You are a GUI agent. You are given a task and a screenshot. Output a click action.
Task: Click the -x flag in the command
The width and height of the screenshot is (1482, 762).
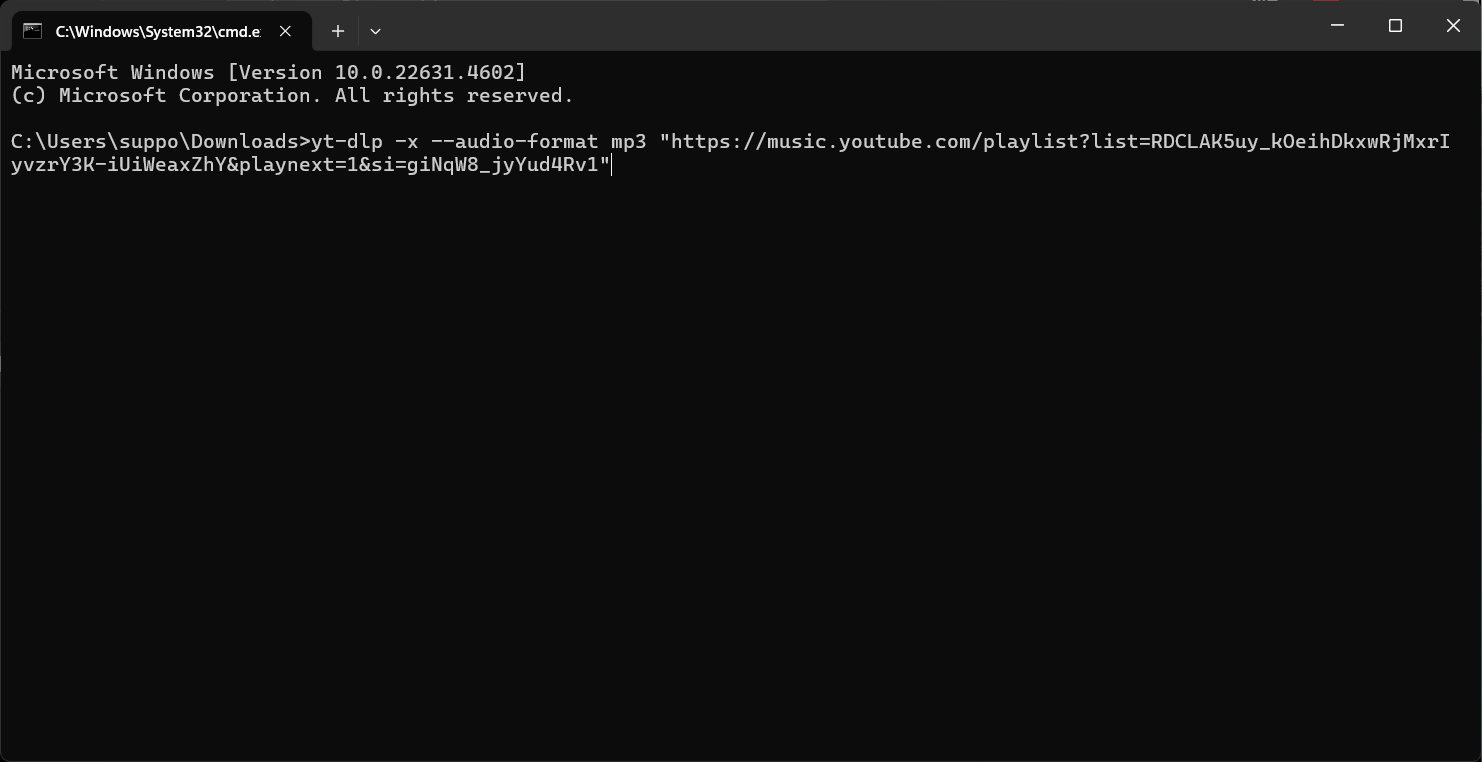coord(407,142)
